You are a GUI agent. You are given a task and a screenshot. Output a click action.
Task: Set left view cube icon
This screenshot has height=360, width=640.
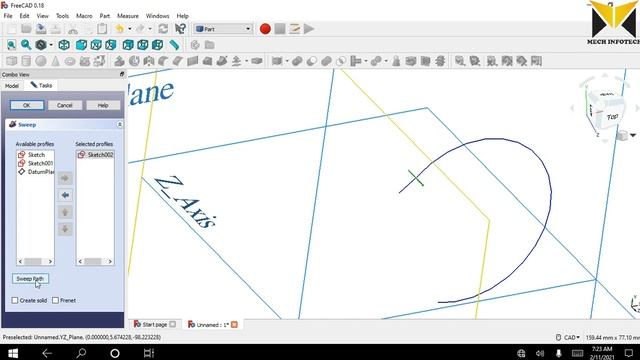click(158, 45)
